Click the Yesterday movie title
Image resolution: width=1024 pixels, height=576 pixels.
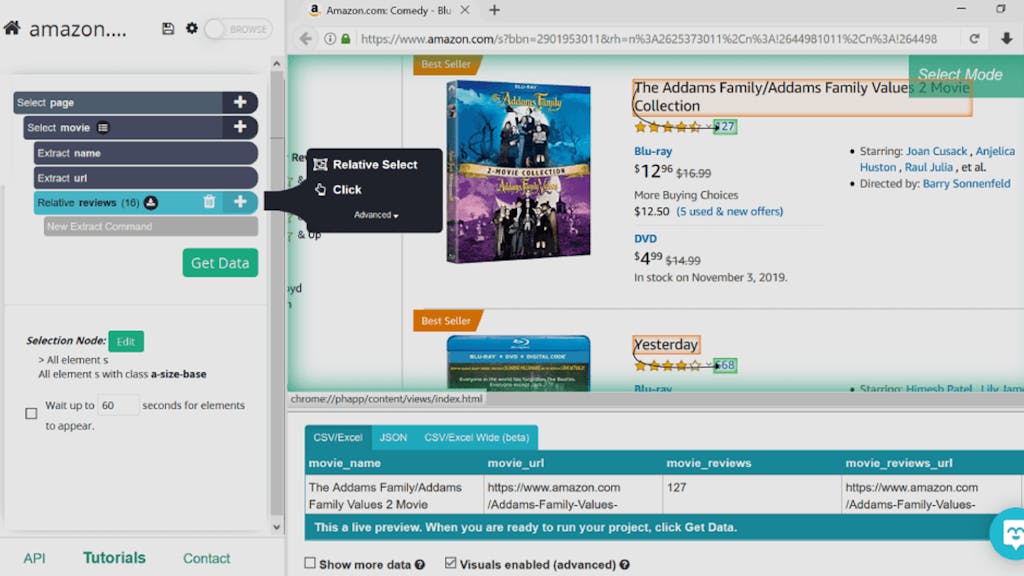pyautogui.click(x=666, y=344)
